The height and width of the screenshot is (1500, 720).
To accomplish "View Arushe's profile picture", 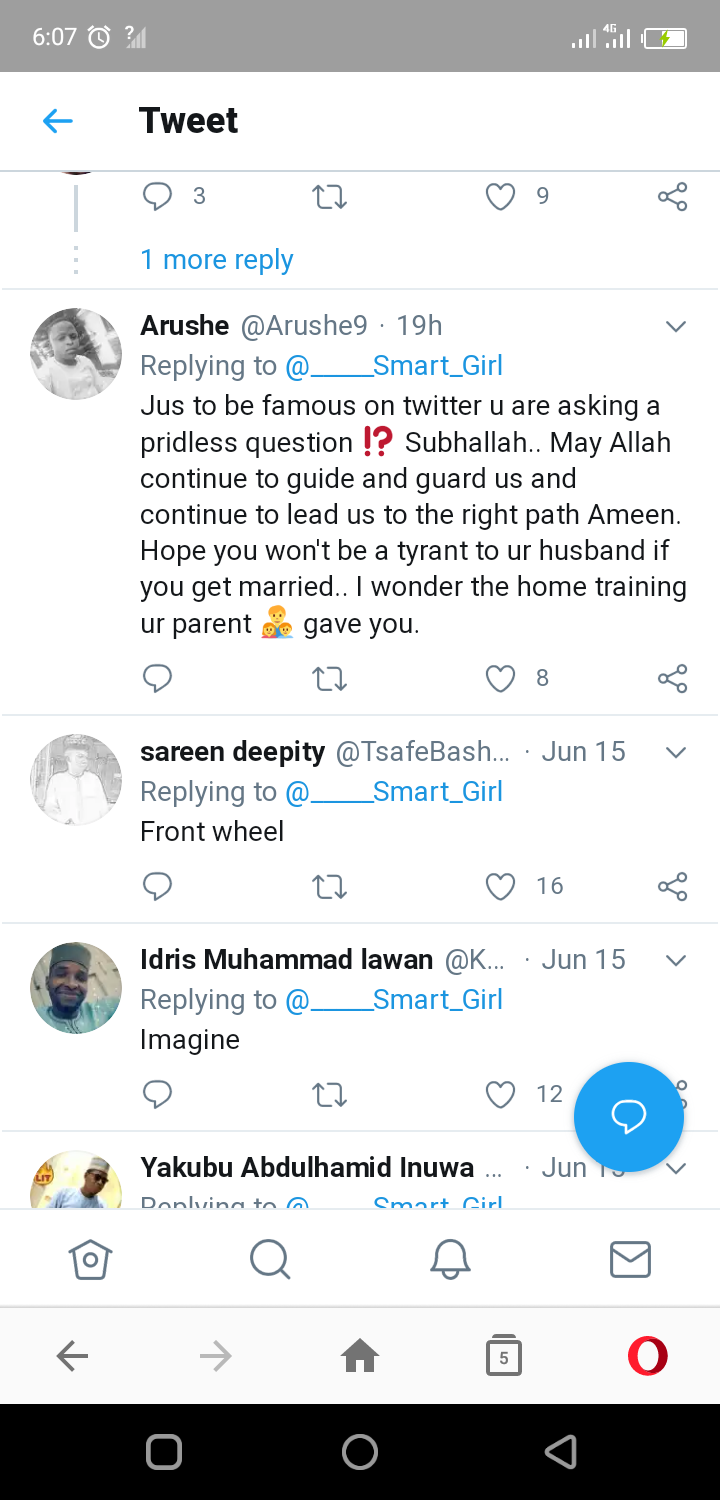I will pos(76,354).
